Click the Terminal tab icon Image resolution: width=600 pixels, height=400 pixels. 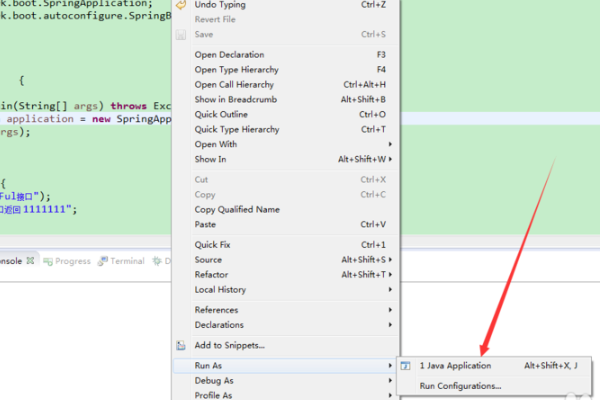[x=103, y=261]
